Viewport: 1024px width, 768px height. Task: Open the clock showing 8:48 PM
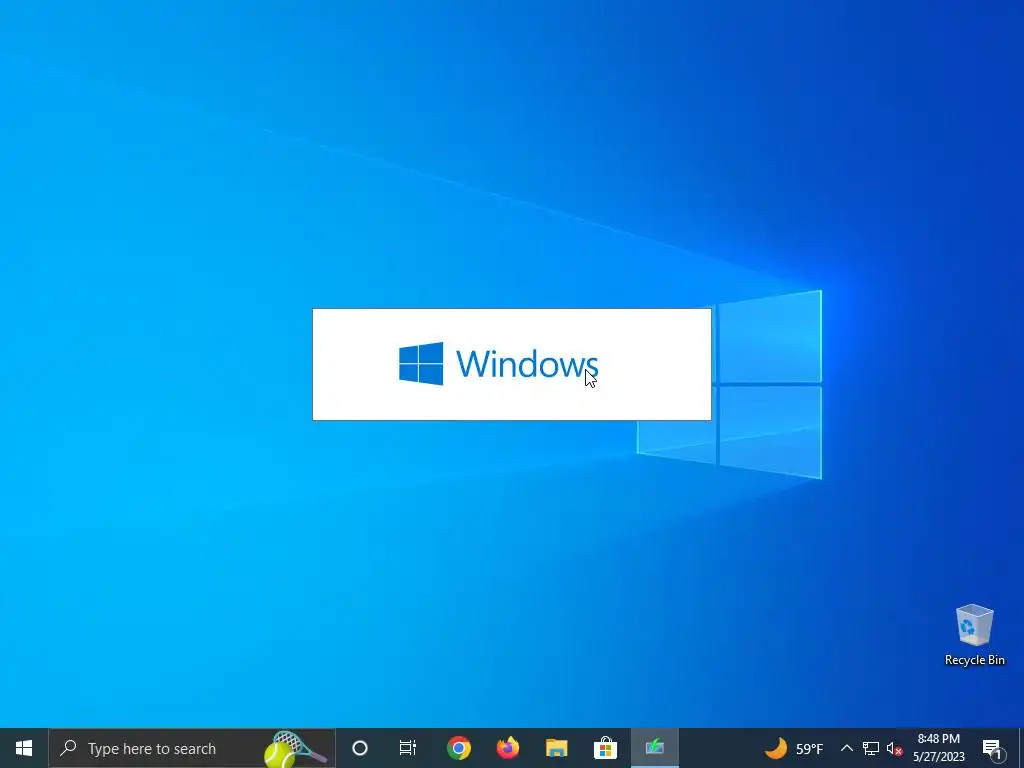click(938, 739)
